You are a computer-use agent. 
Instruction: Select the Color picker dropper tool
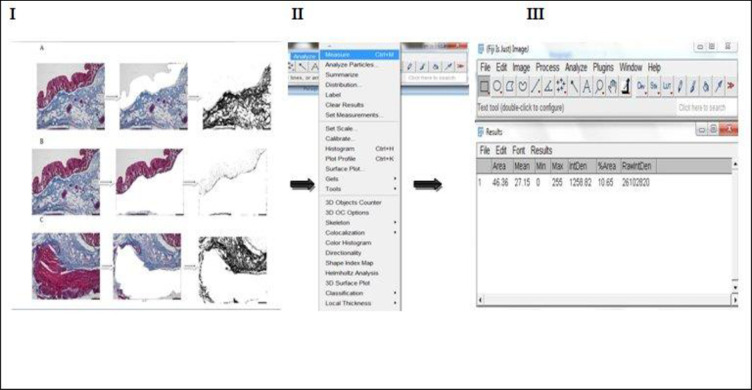tap(625, 86)
